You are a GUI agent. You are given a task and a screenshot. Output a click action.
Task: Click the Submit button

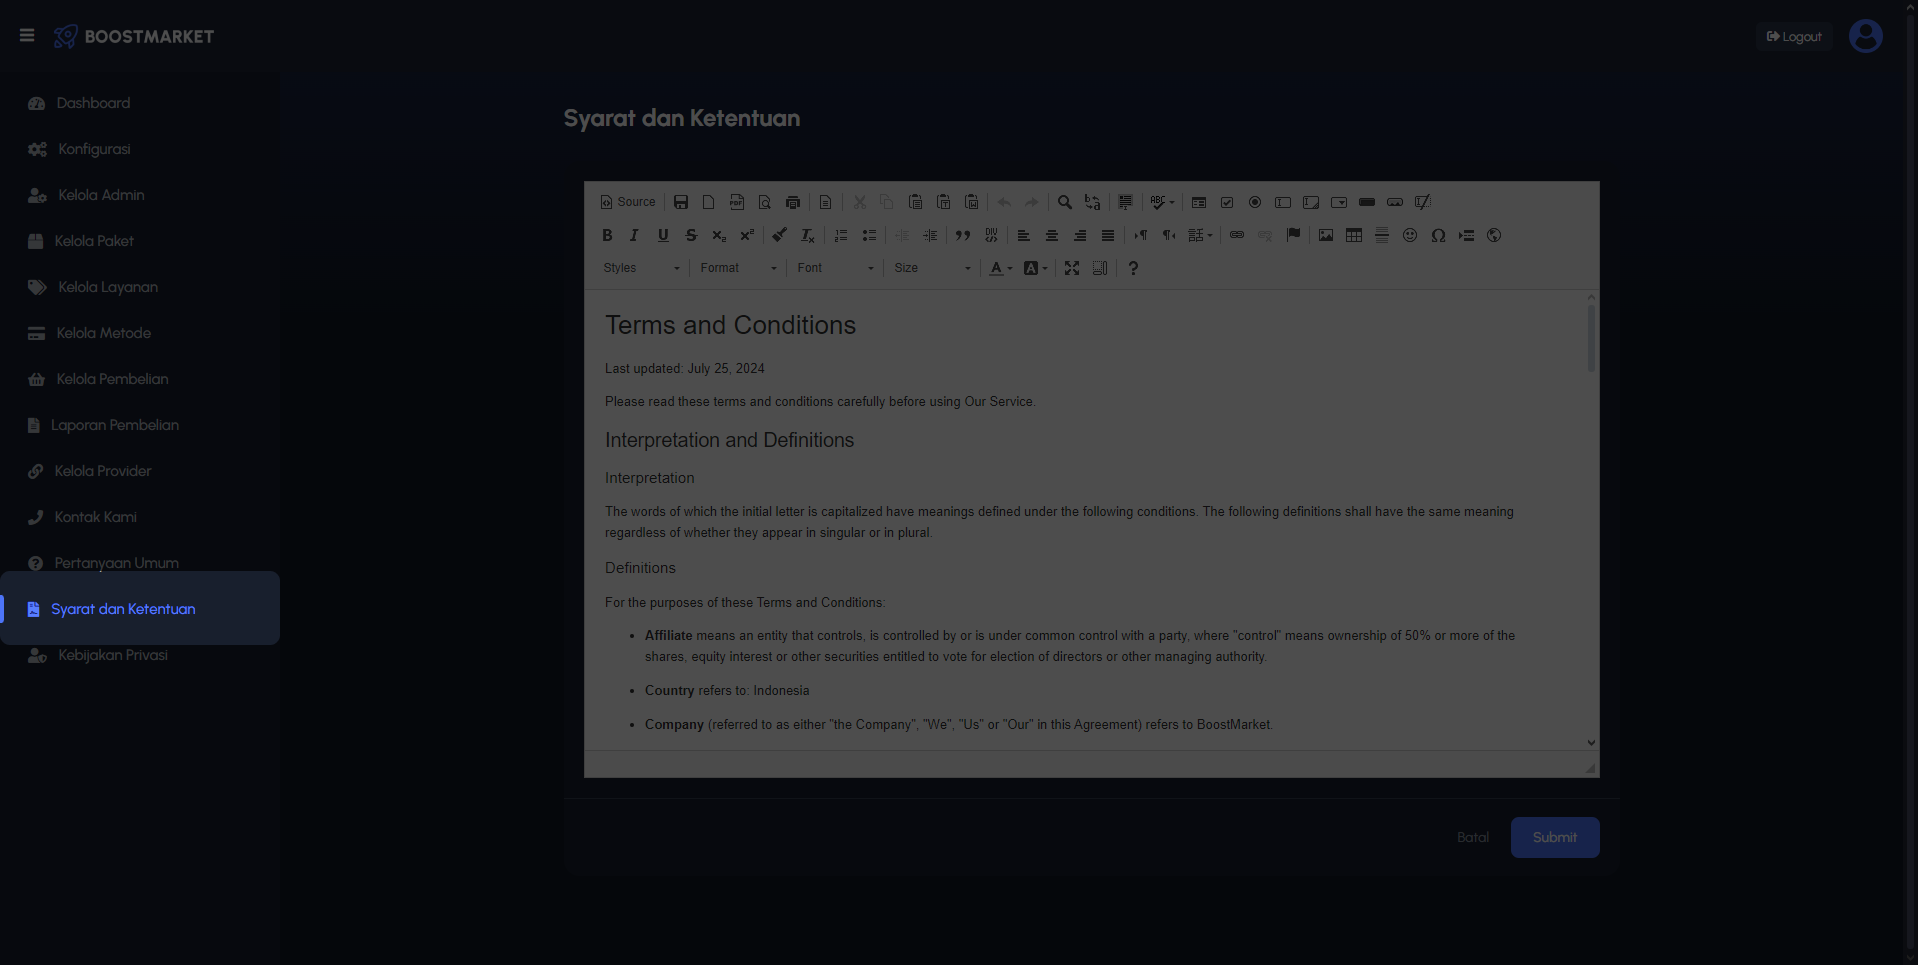tap(1555, 838)
